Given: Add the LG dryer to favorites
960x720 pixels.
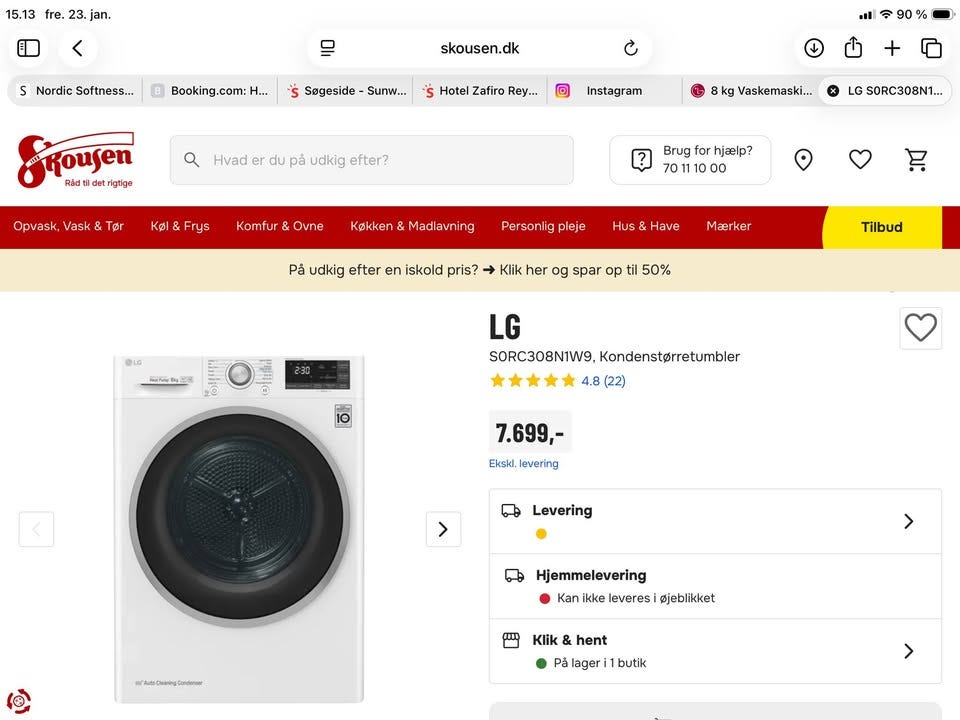Looking at the screenshot, I should point(920,328).
